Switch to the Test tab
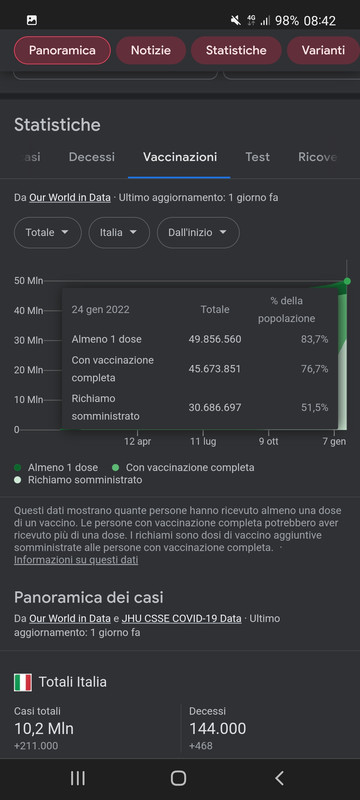This screenshot has height=800, width=360. 258,157
